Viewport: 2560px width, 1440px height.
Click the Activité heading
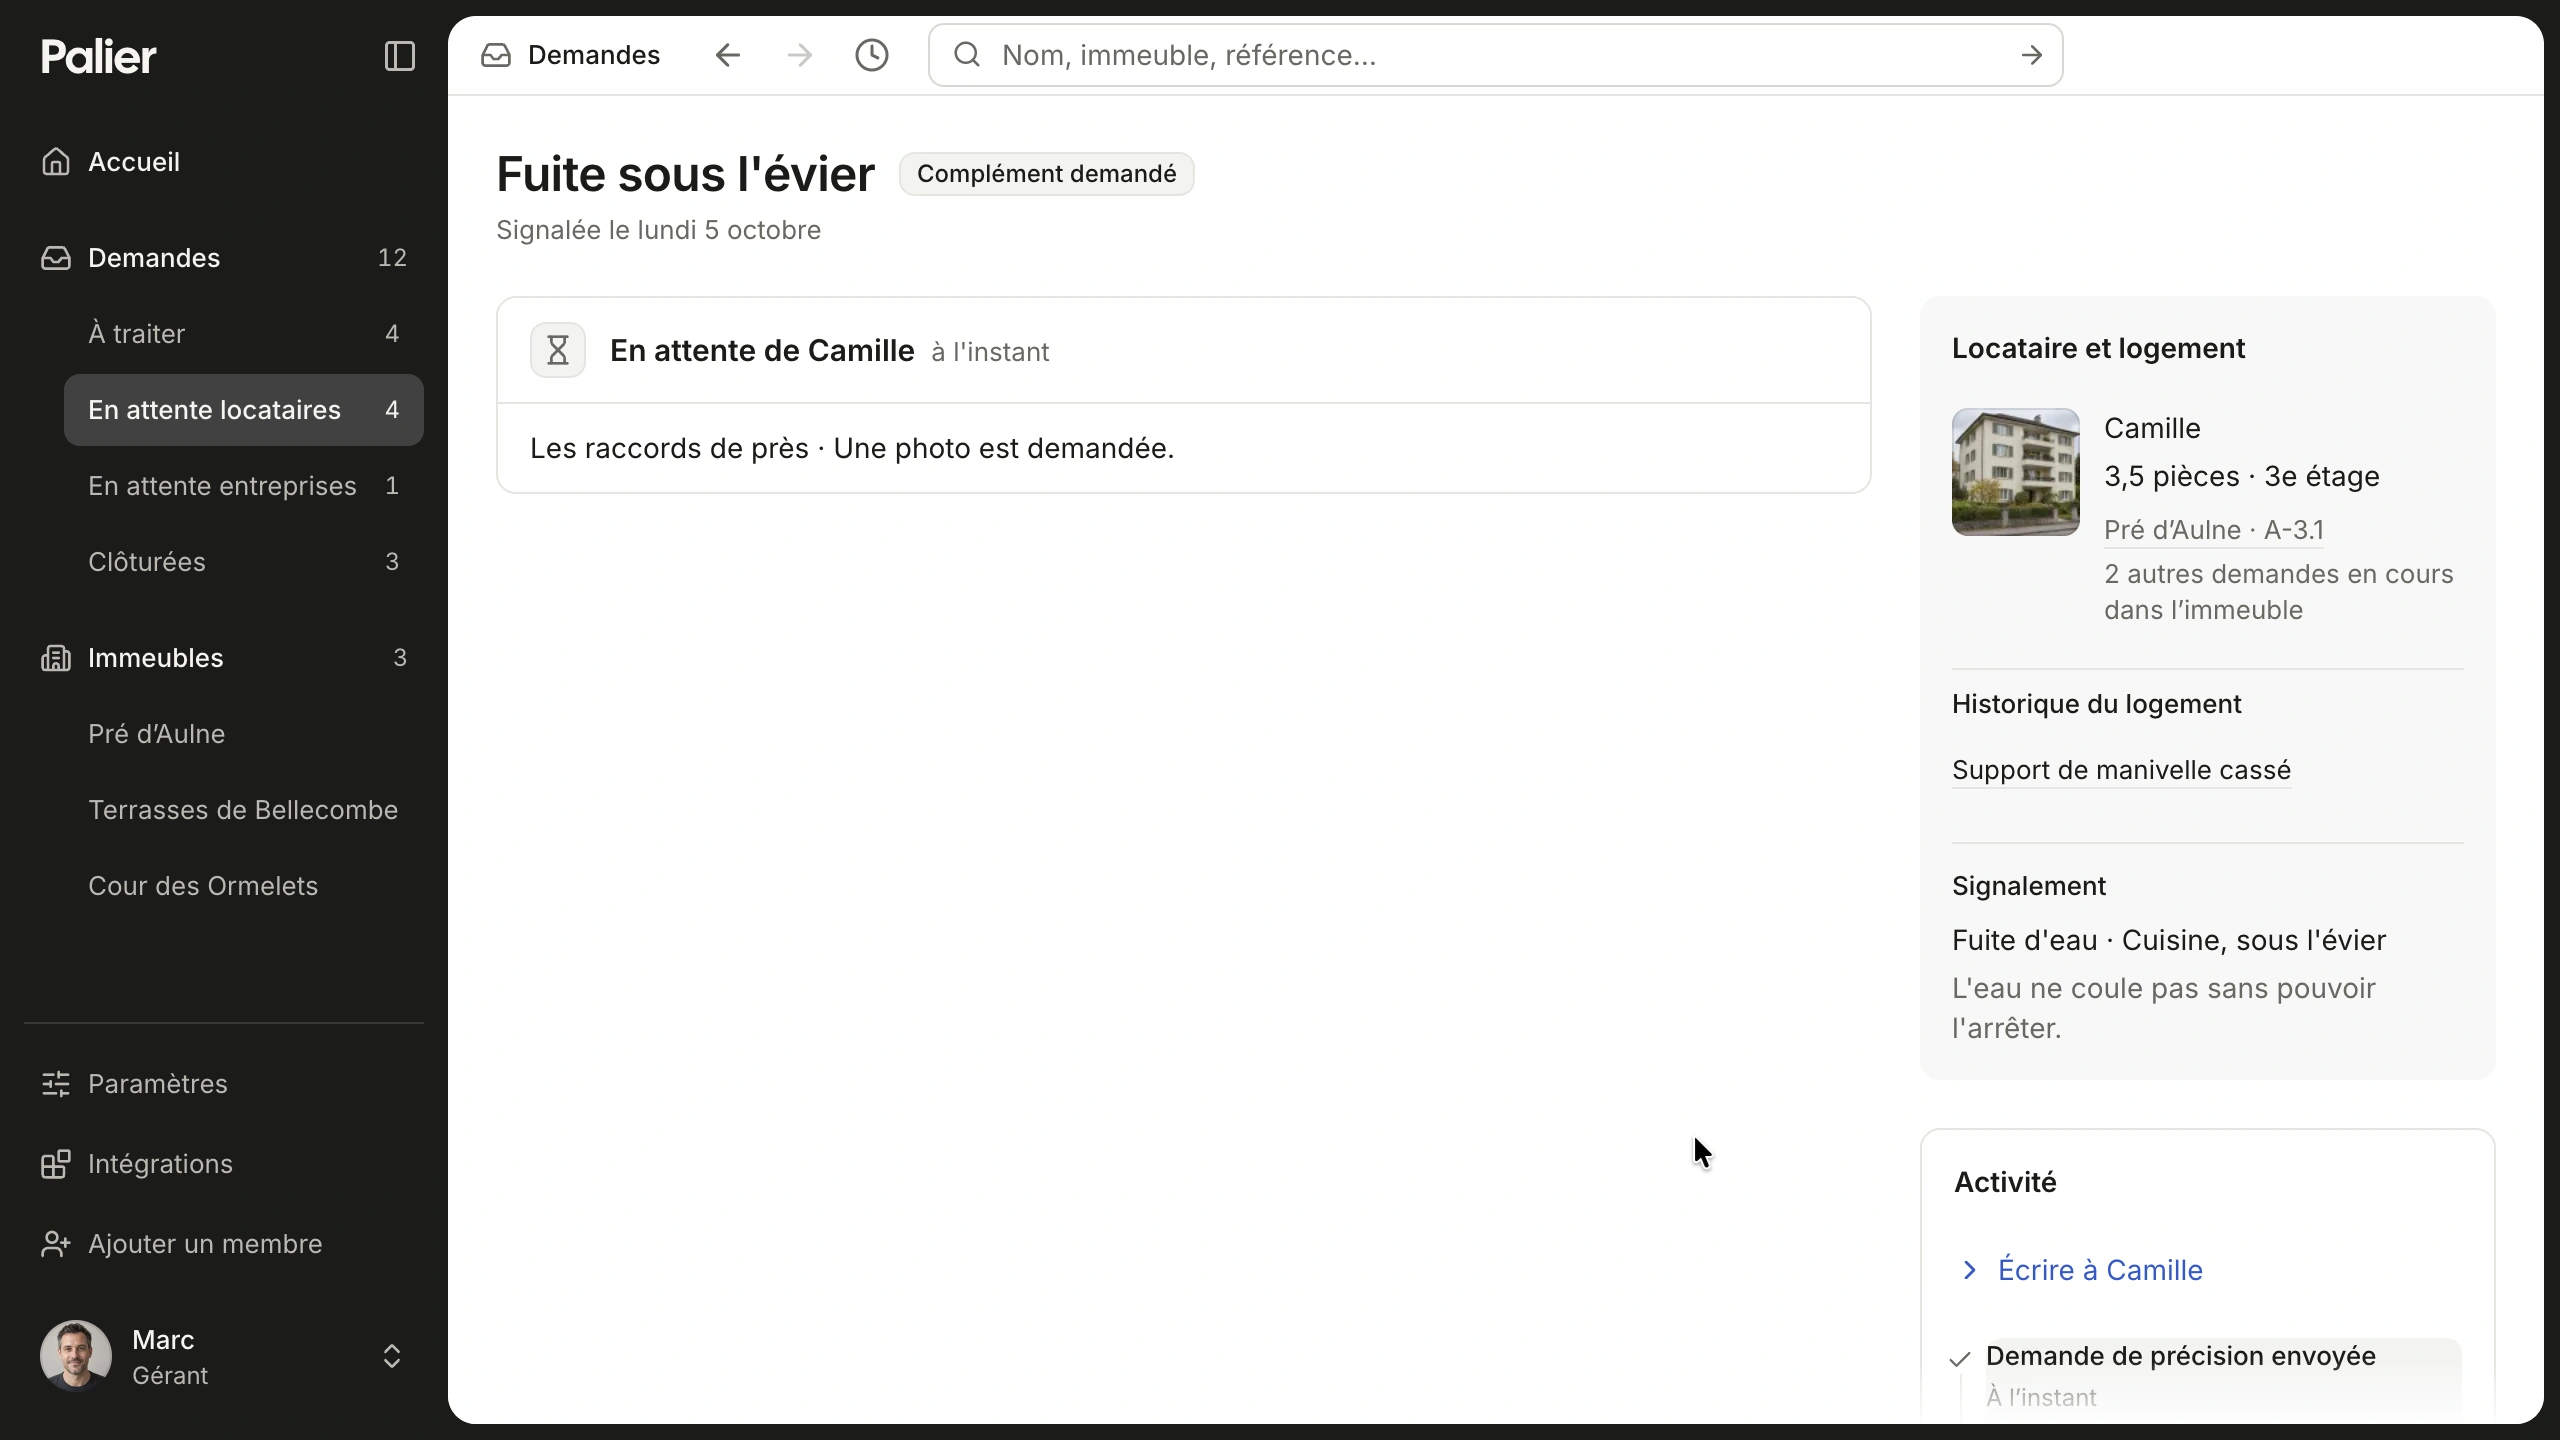2005,1182
